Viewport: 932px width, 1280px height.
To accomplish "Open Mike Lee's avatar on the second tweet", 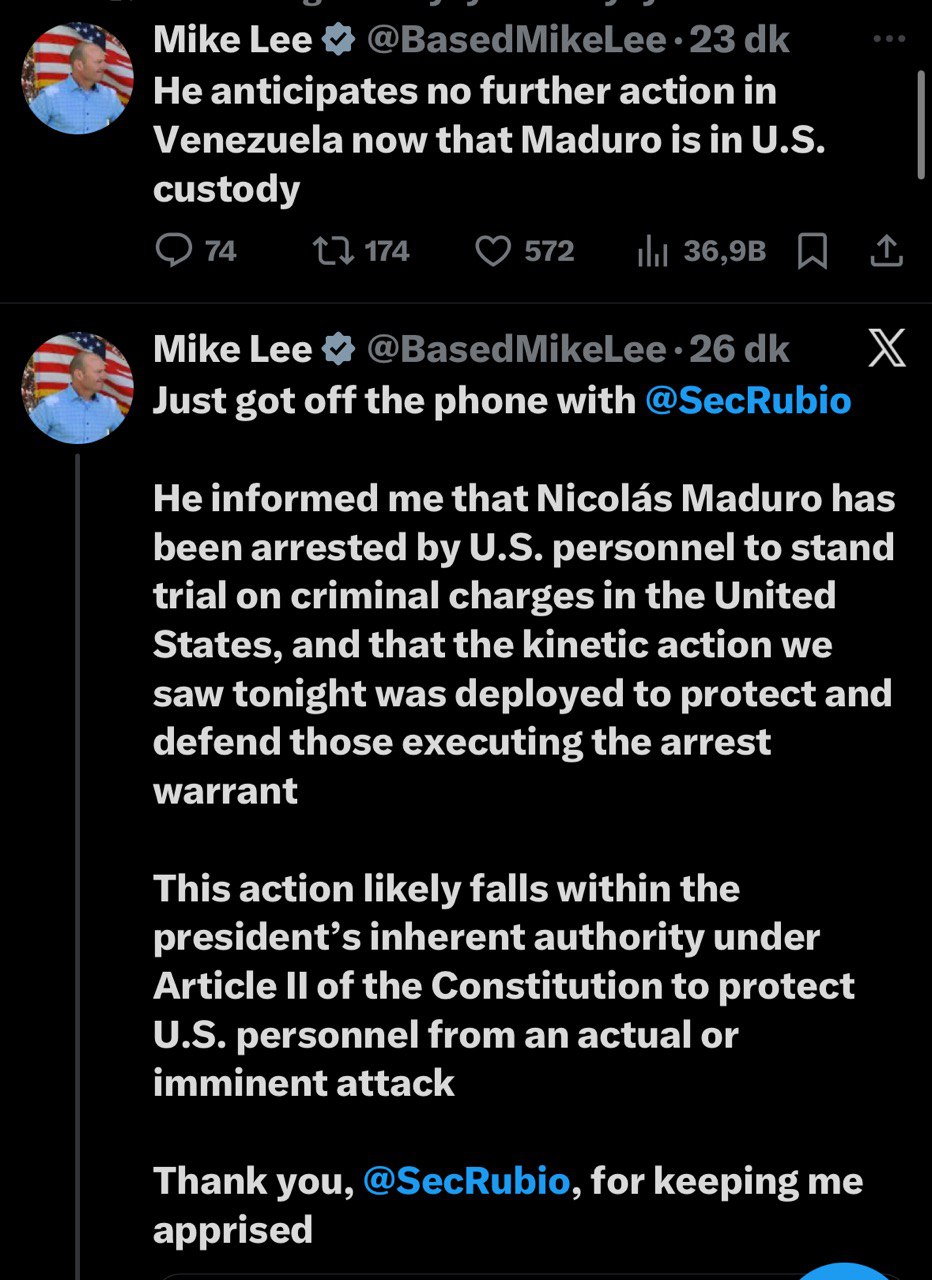I will coord(77,388).
